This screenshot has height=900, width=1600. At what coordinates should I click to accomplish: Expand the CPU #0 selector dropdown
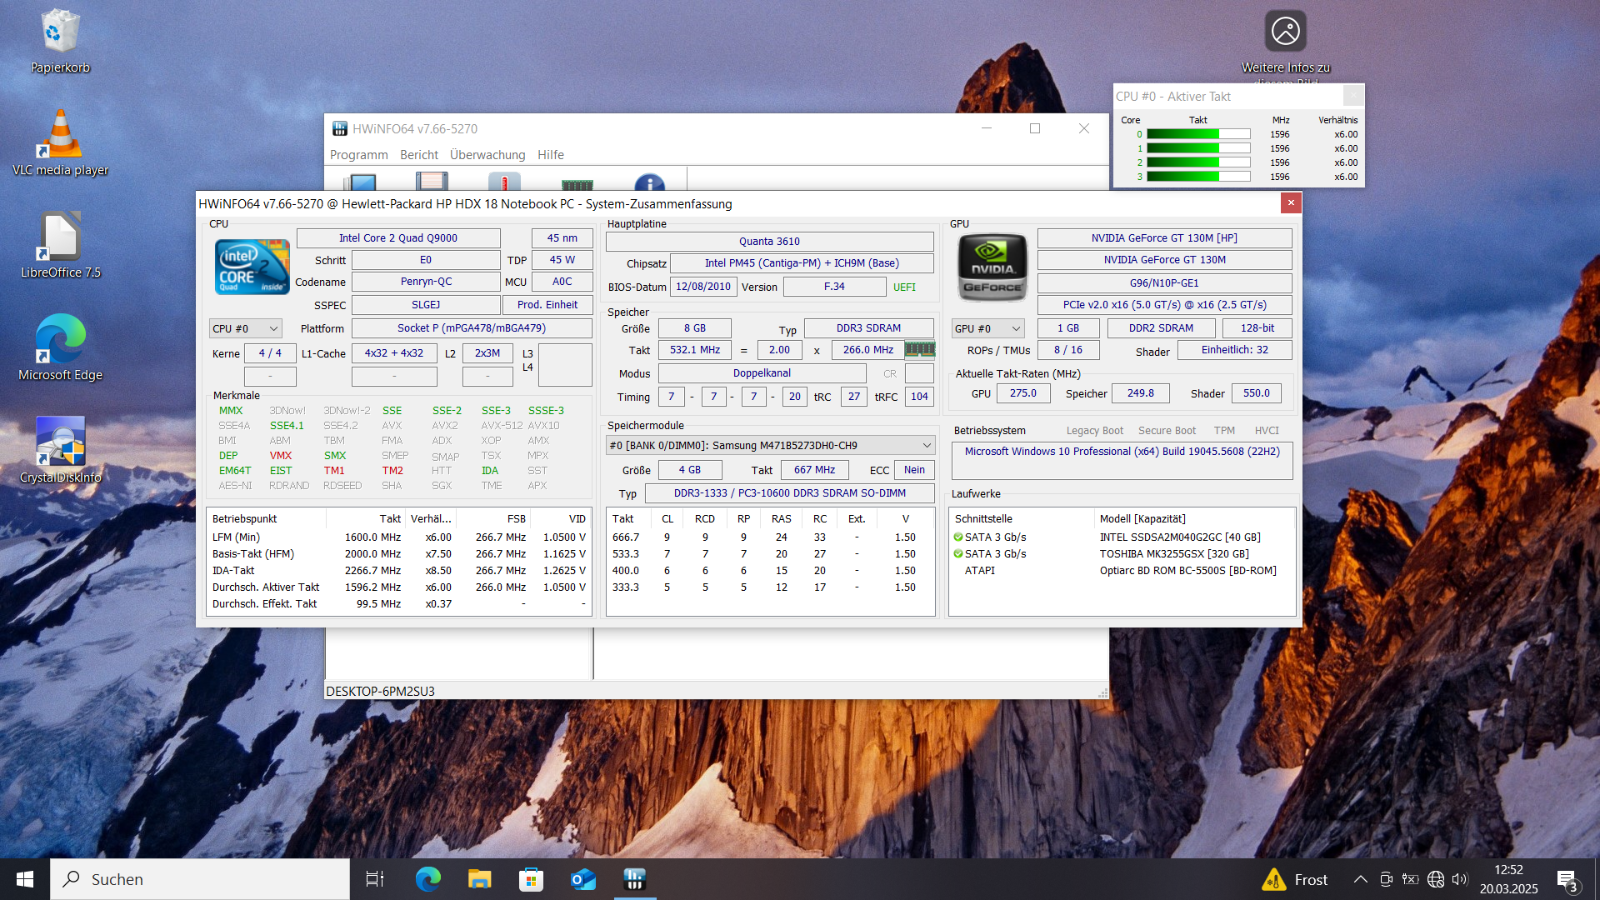coord(245,328)
